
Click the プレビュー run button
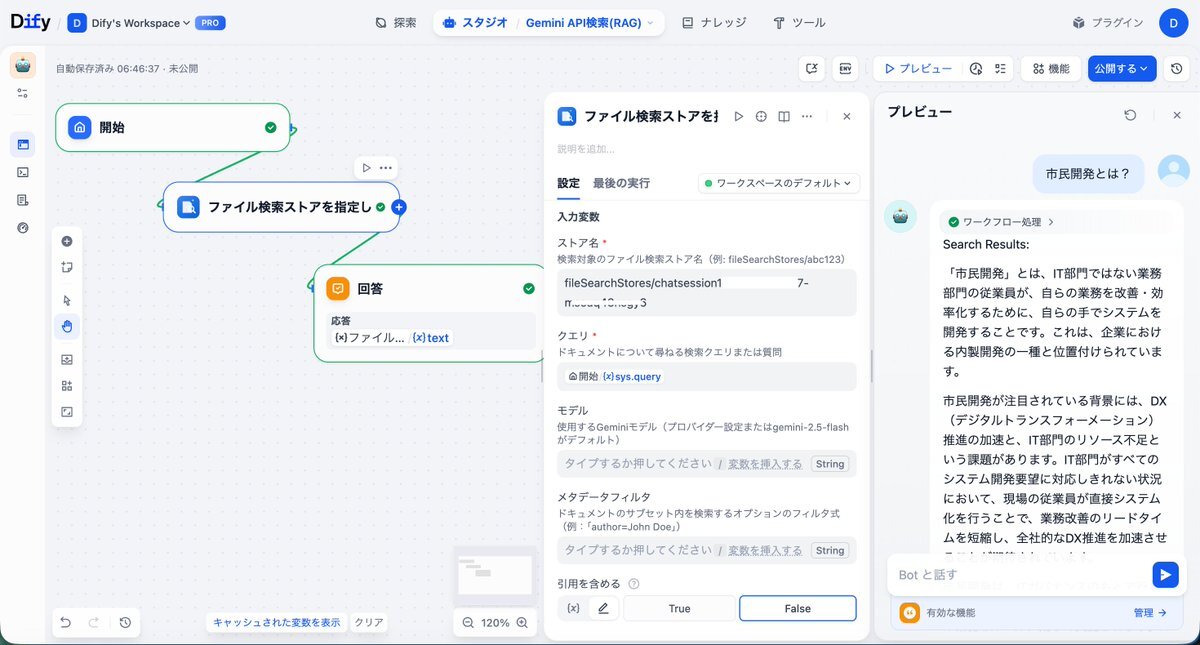click(916, 68)
